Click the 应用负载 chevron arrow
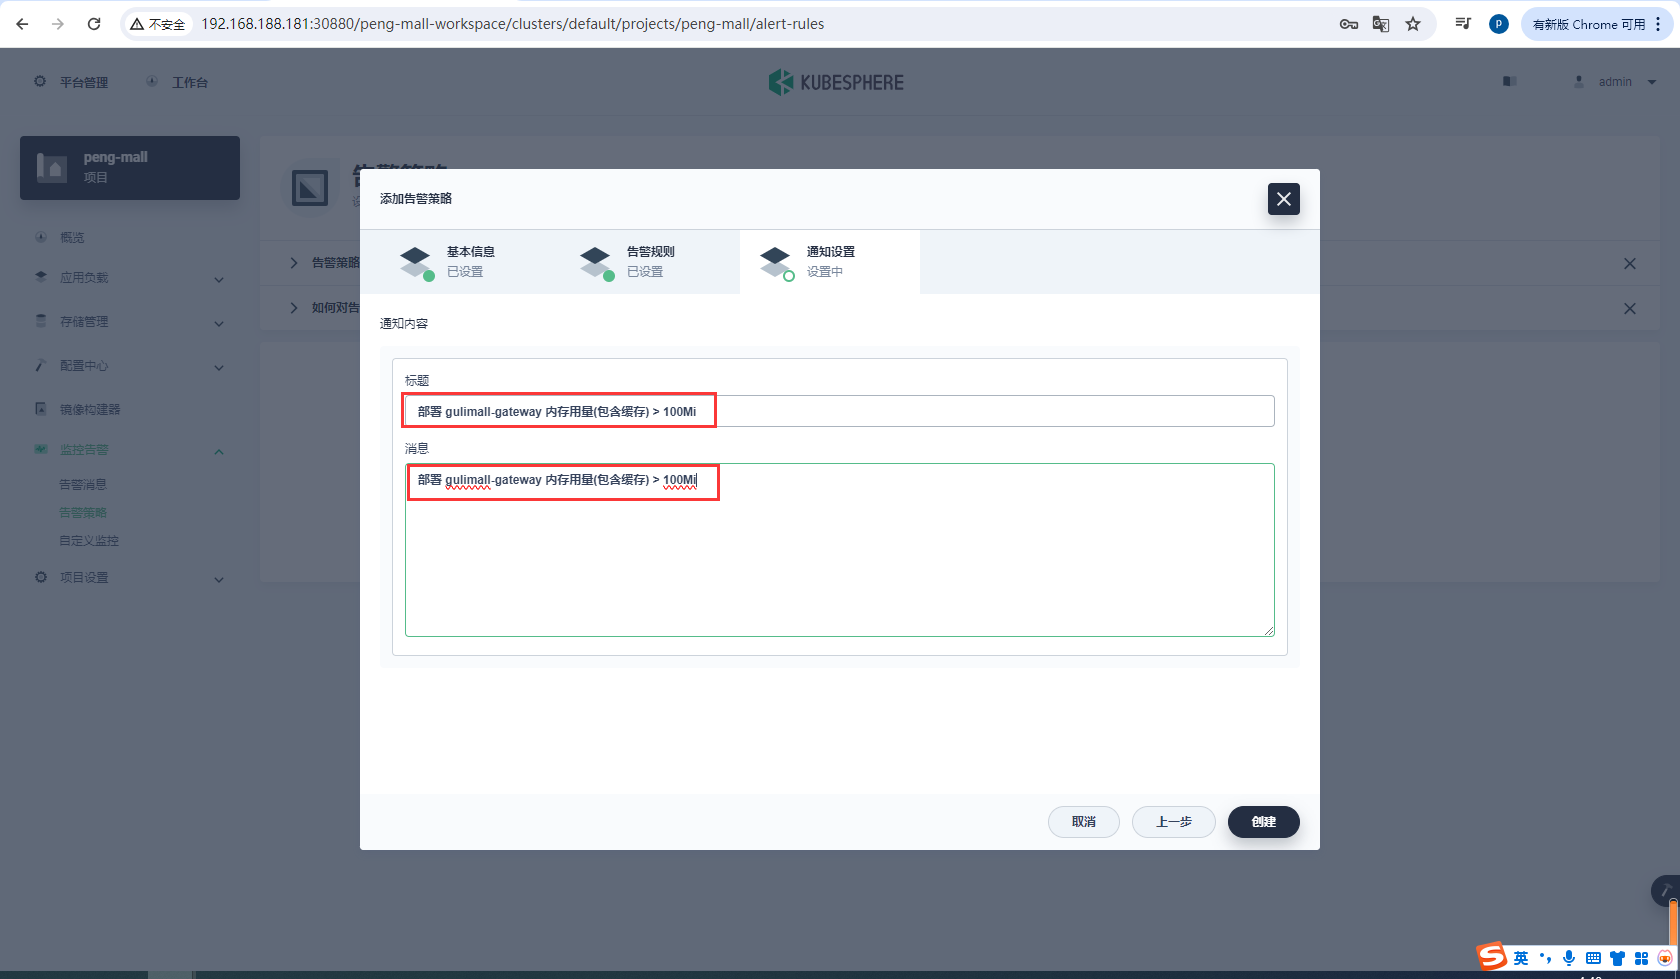Viewport: 1680px width, 979px height. click(x=219, y=280)
